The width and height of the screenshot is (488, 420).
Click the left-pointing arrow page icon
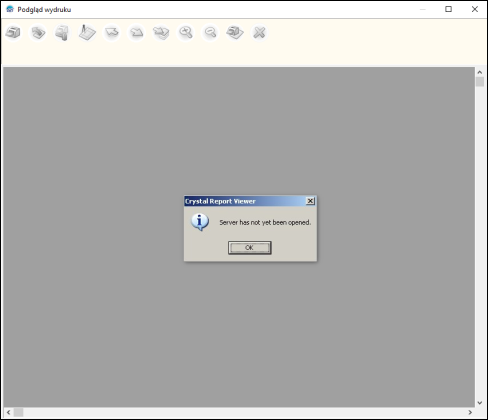pos(112,33)
